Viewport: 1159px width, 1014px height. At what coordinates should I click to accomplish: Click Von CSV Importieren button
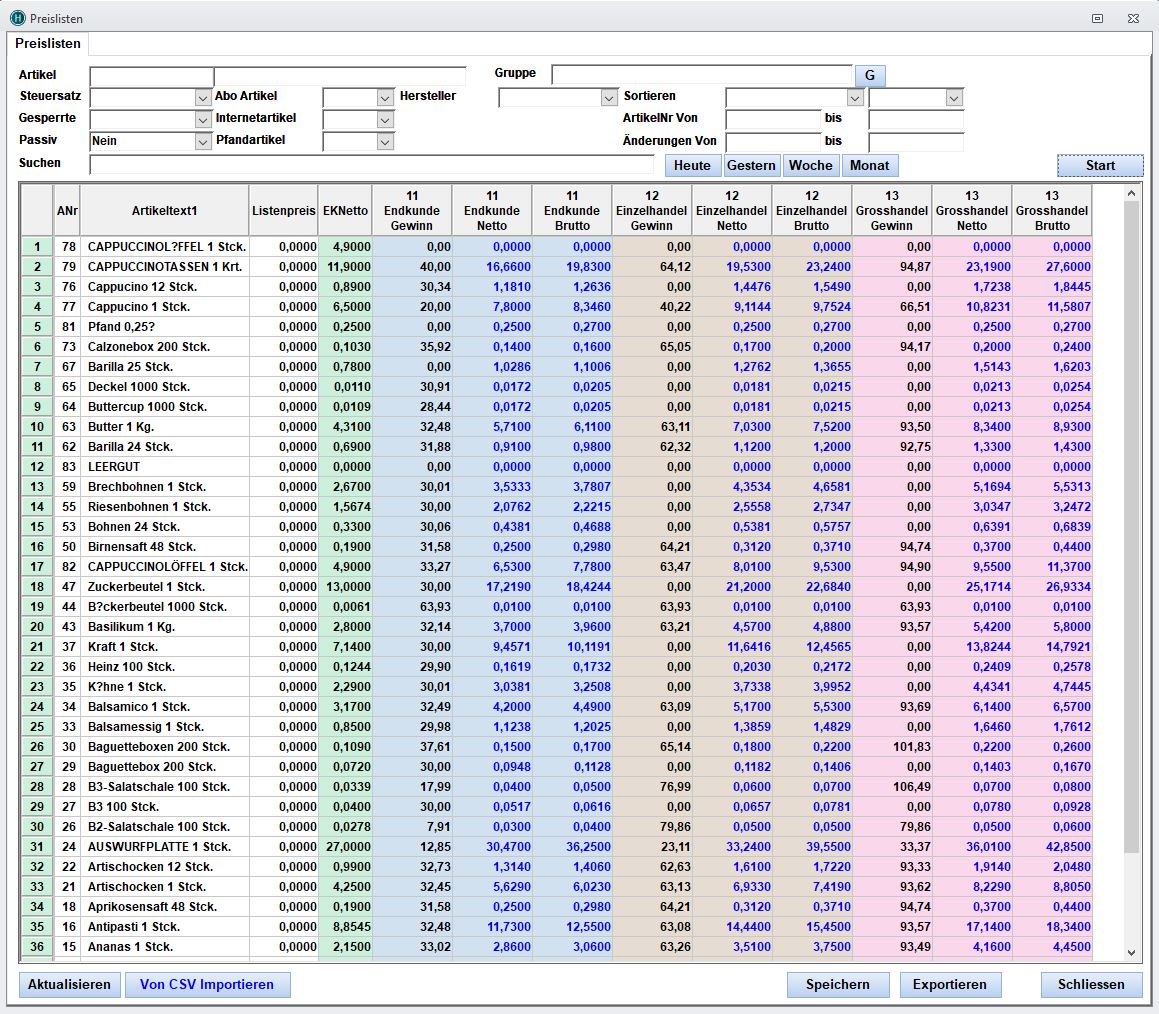pos(207,984)
